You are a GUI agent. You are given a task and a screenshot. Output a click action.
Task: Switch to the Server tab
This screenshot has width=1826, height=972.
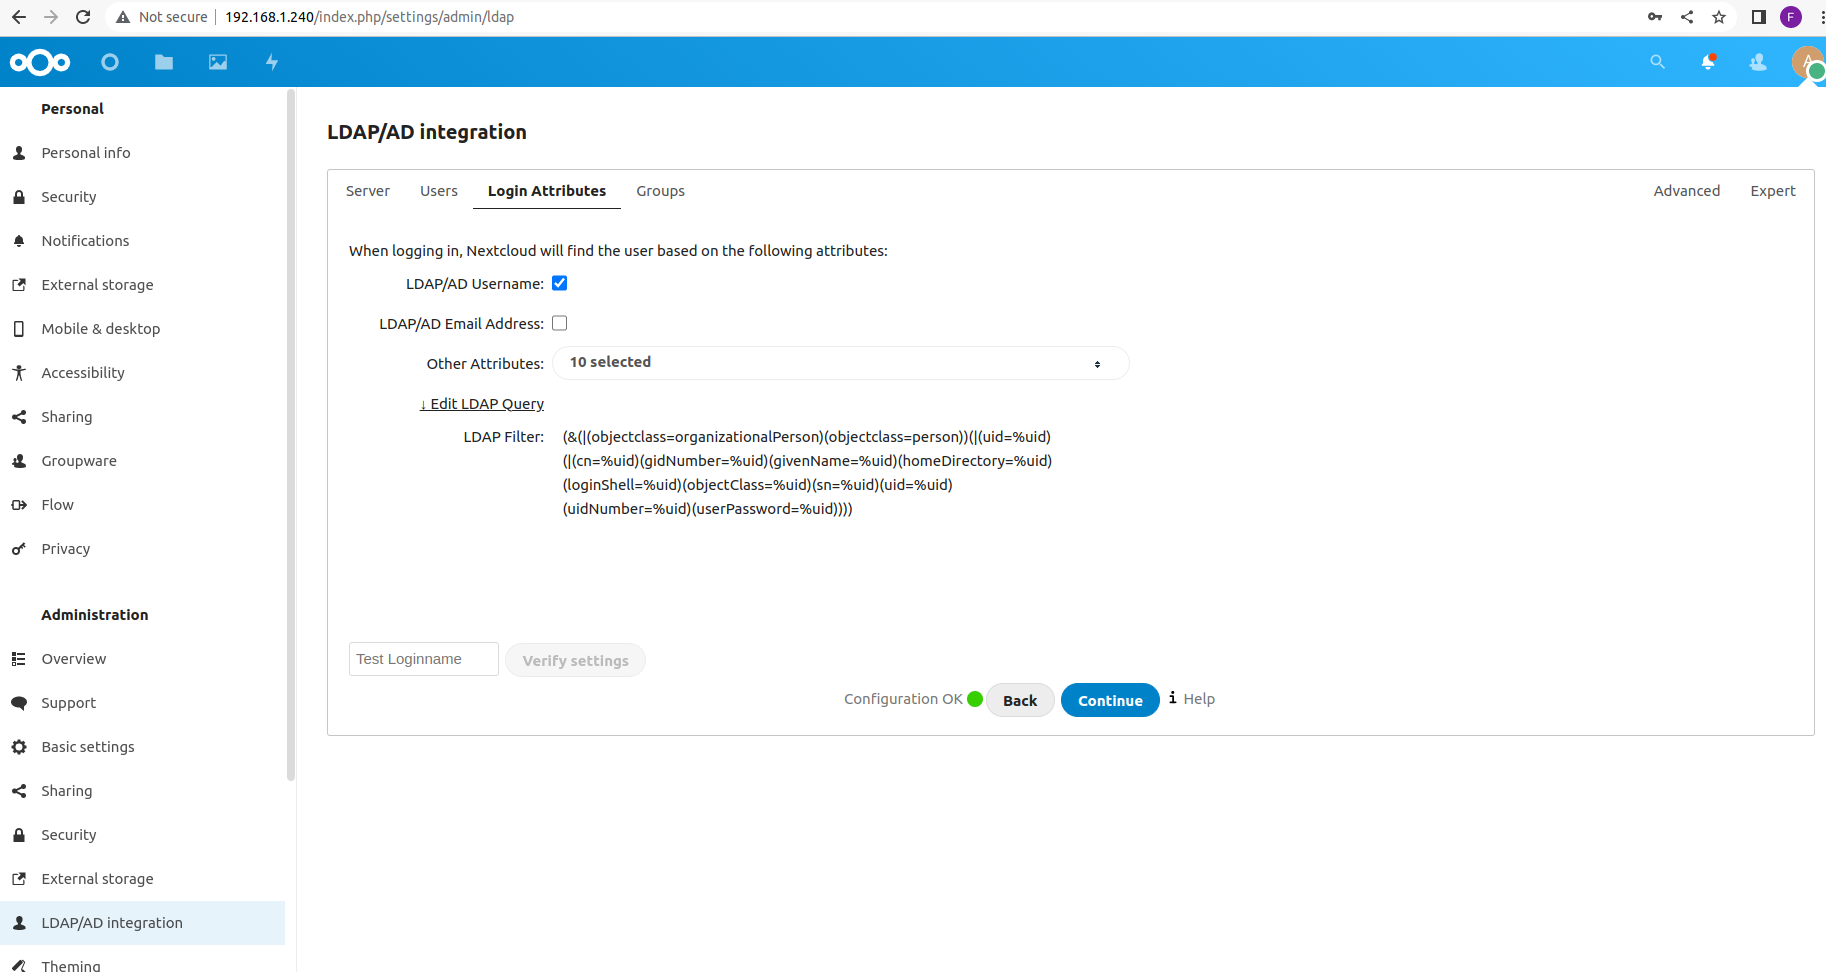(368, 191)
